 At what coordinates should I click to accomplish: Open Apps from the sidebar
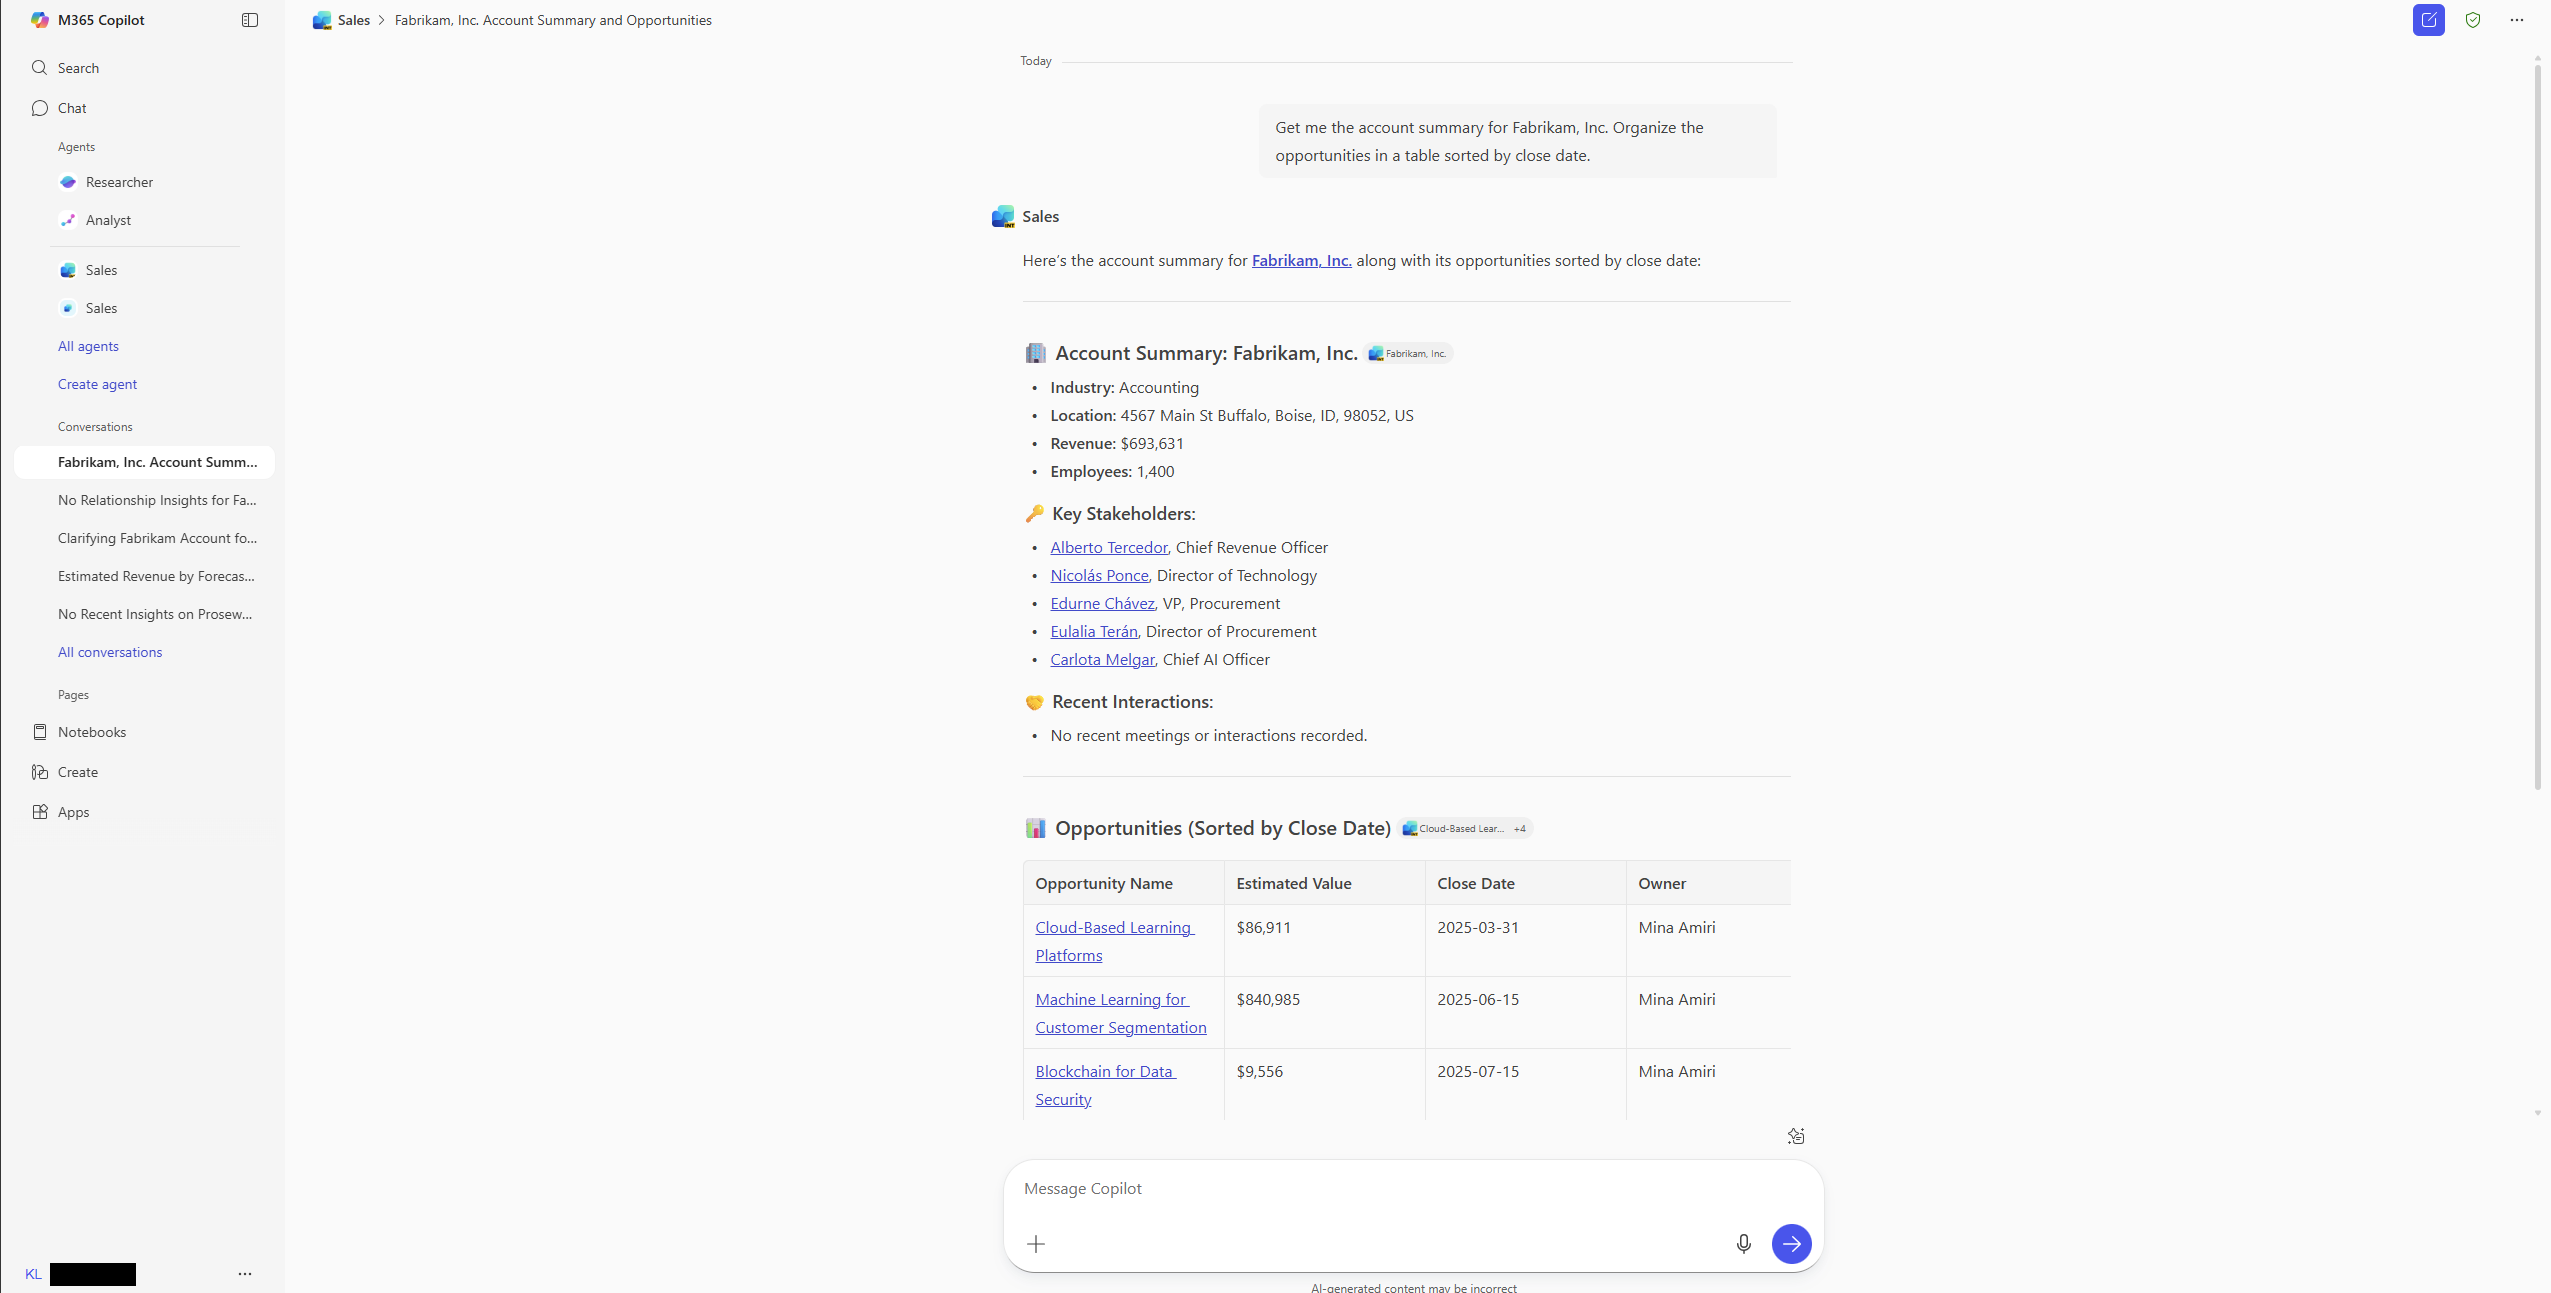pyautogui.click(x=73, y=811)
